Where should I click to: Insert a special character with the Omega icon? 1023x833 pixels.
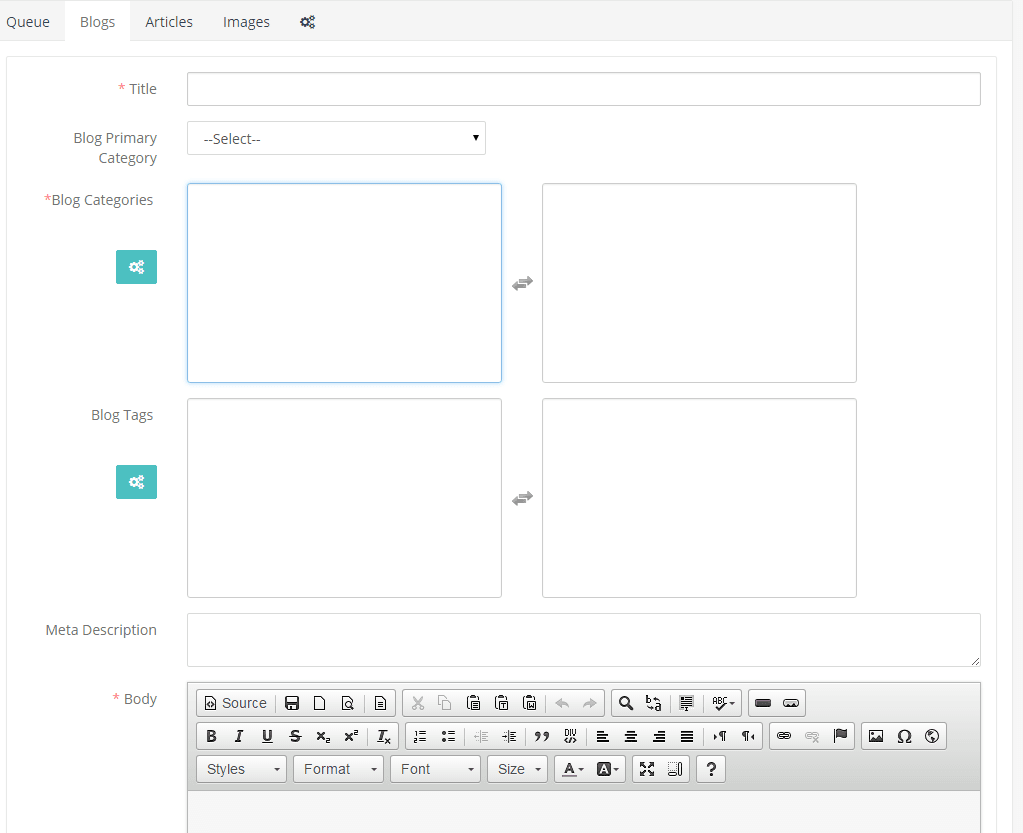(904, 736)
